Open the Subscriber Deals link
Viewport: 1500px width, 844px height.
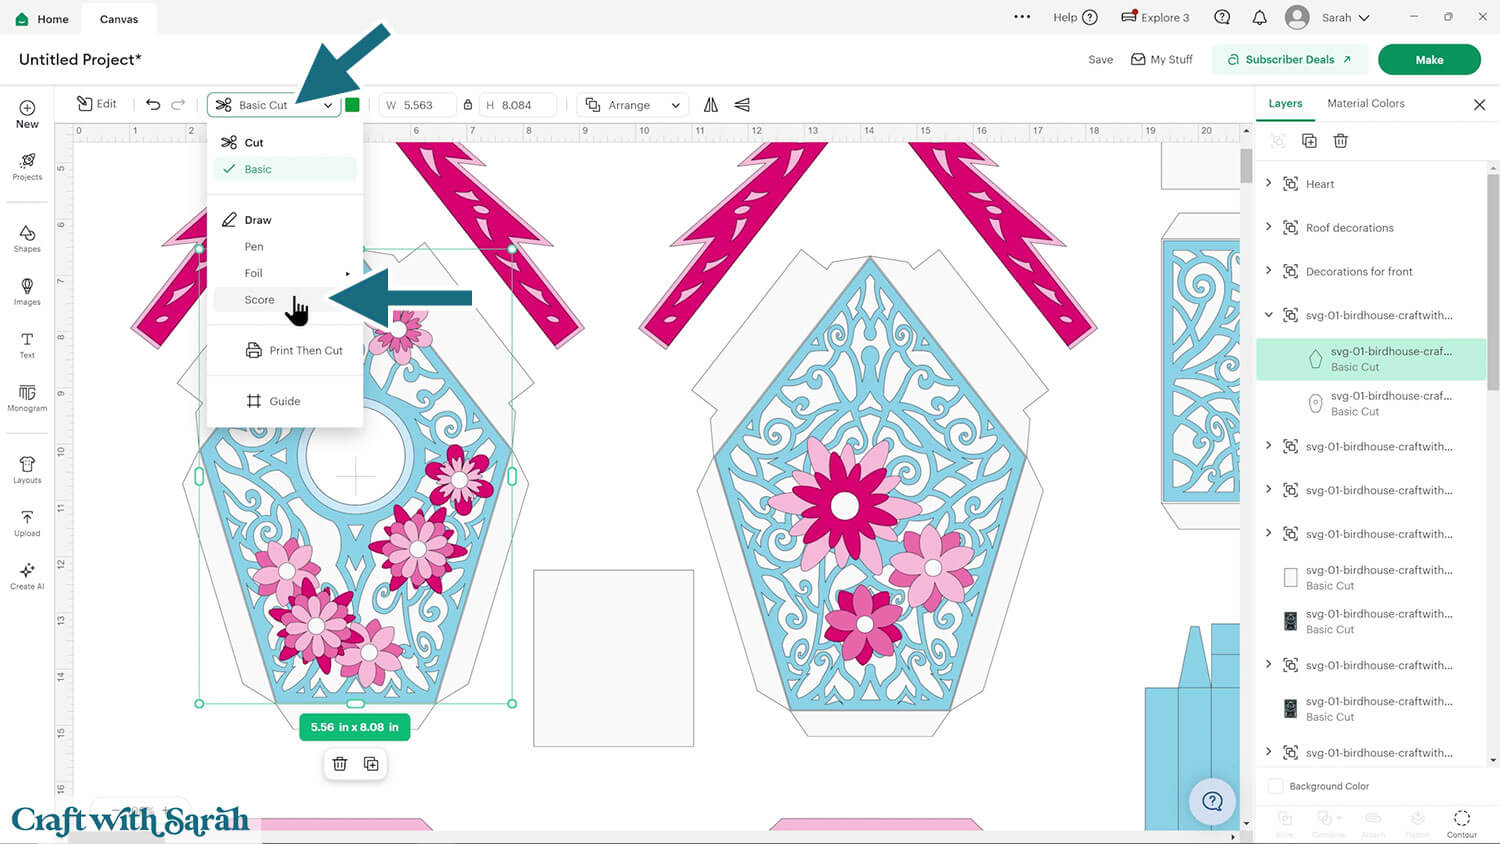(1289, 60)
